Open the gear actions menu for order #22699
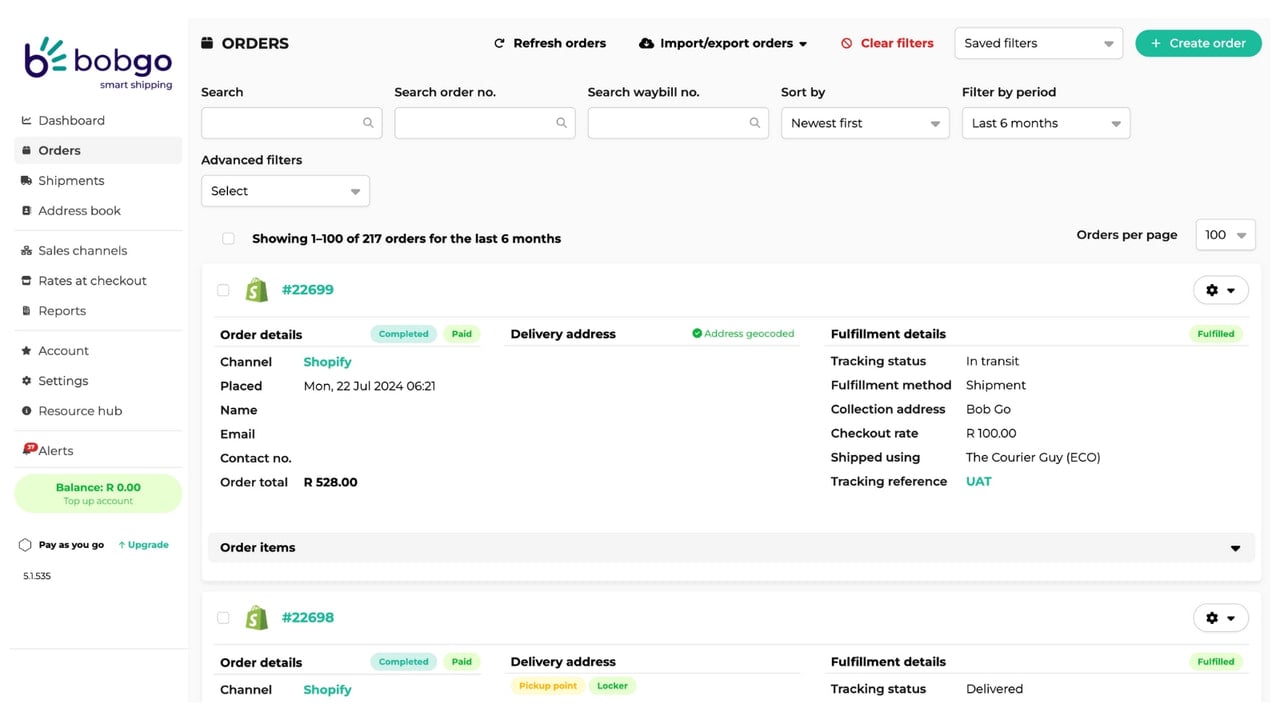Image resolution: width=1280 pixels, height=720 pixels. coord(1221,290)
